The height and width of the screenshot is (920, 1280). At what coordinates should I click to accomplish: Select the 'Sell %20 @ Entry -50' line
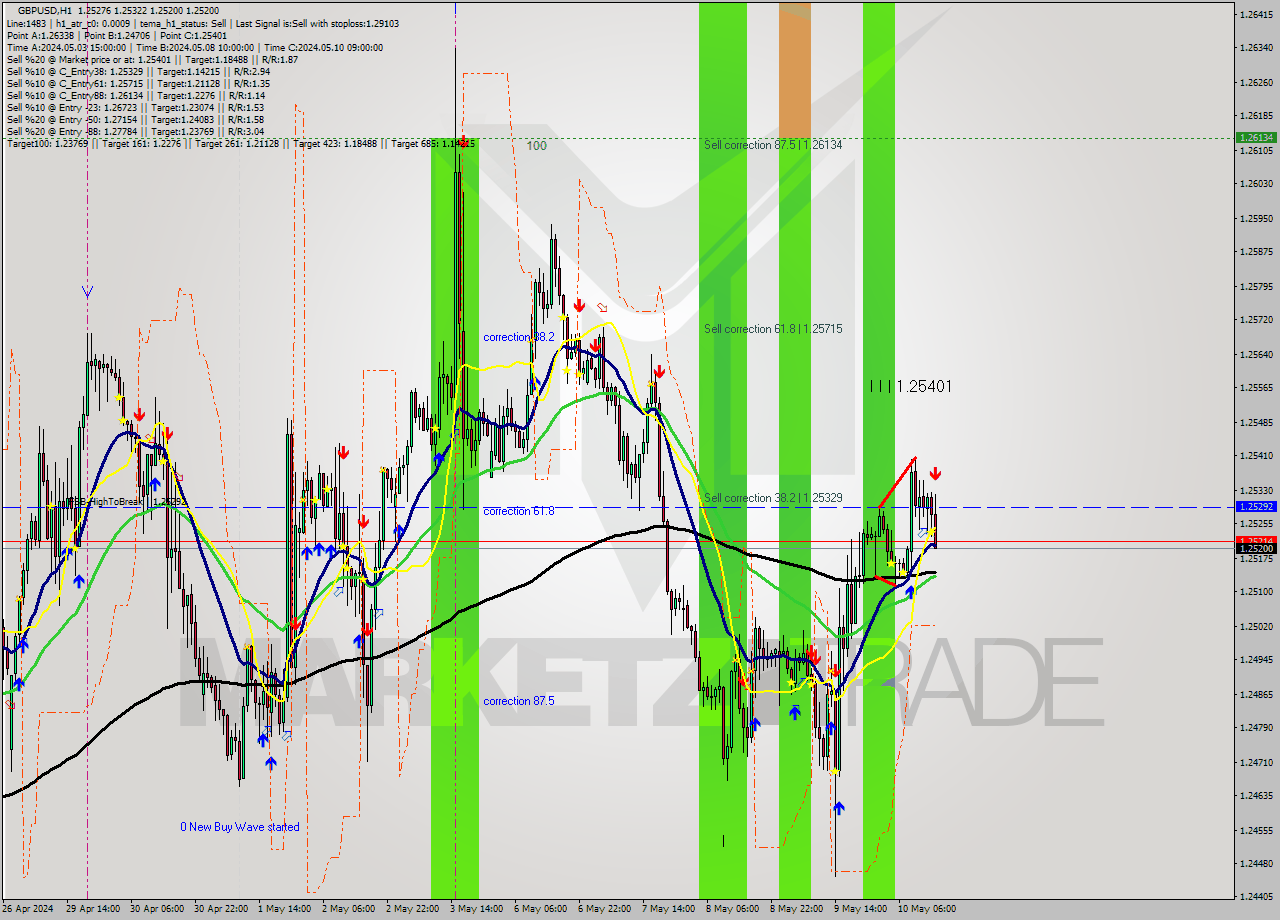[135, 119]
